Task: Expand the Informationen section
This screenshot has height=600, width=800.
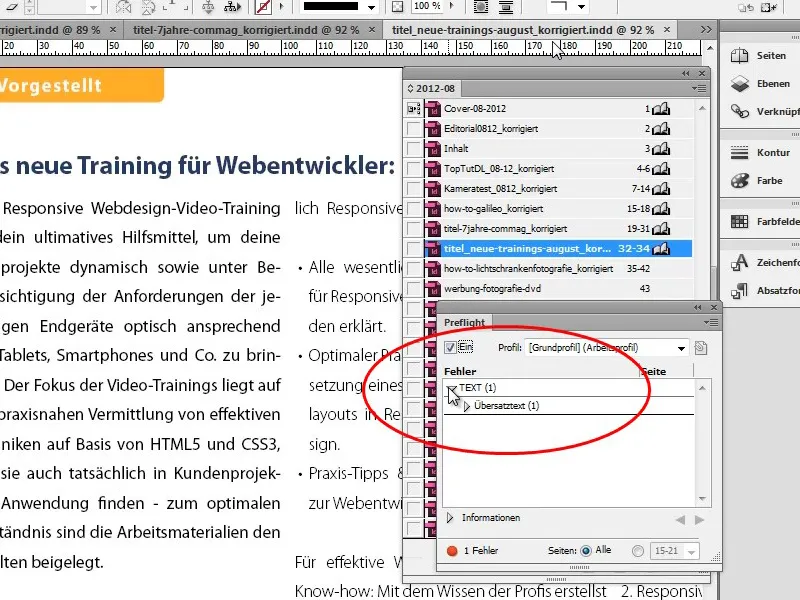Action: (x=449, y=518)
